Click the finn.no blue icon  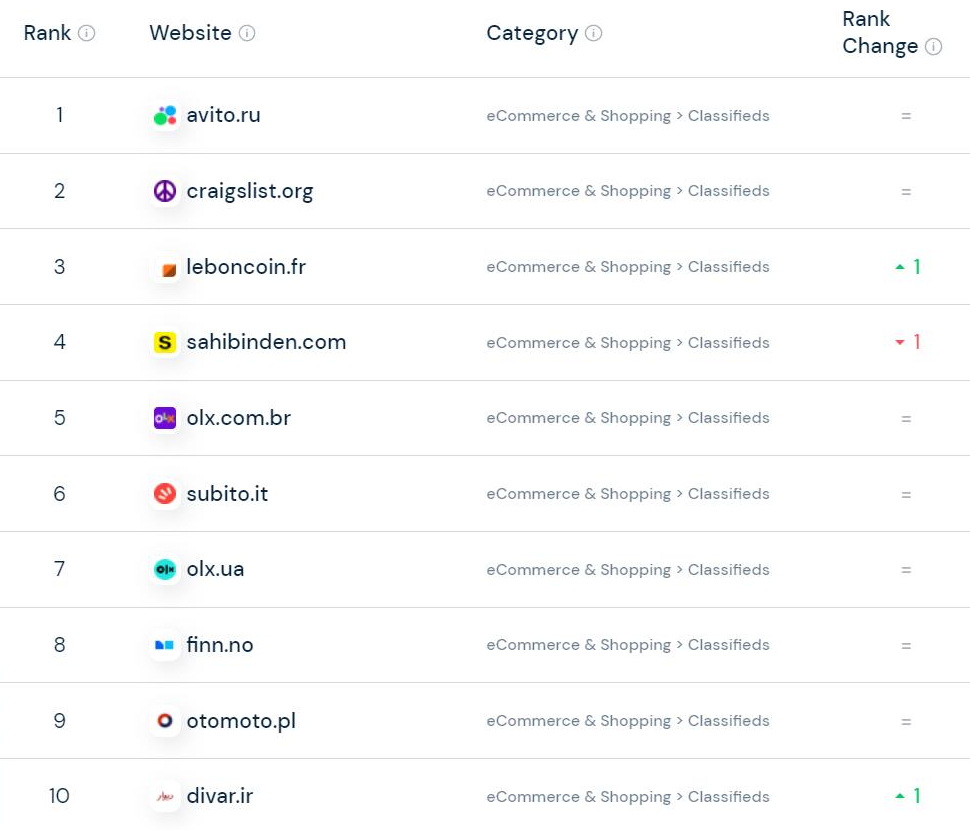click(165, 646)
